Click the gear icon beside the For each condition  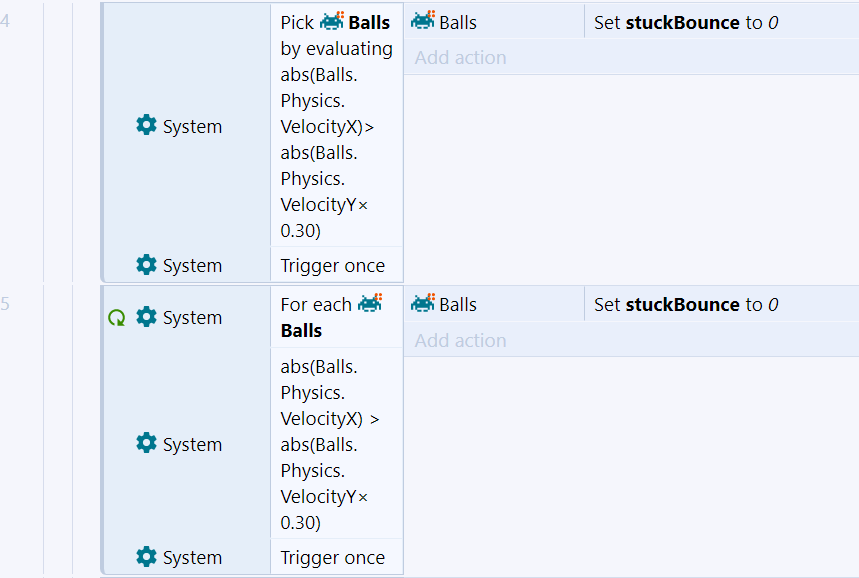pyautogui.click(x=146, y=317)
